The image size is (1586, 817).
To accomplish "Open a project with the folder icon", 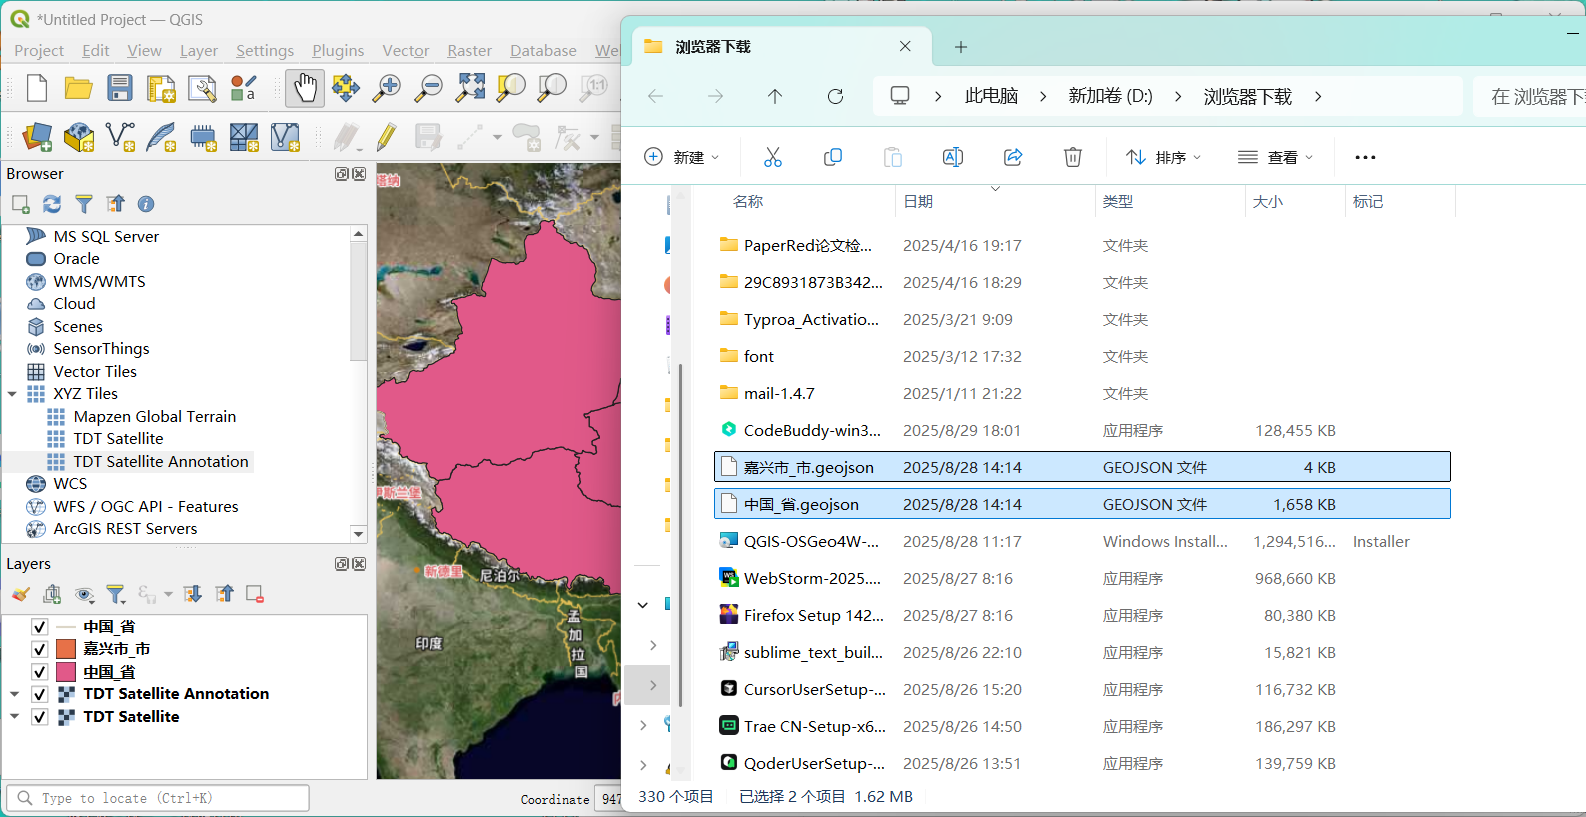I will (x=78, y=88).
